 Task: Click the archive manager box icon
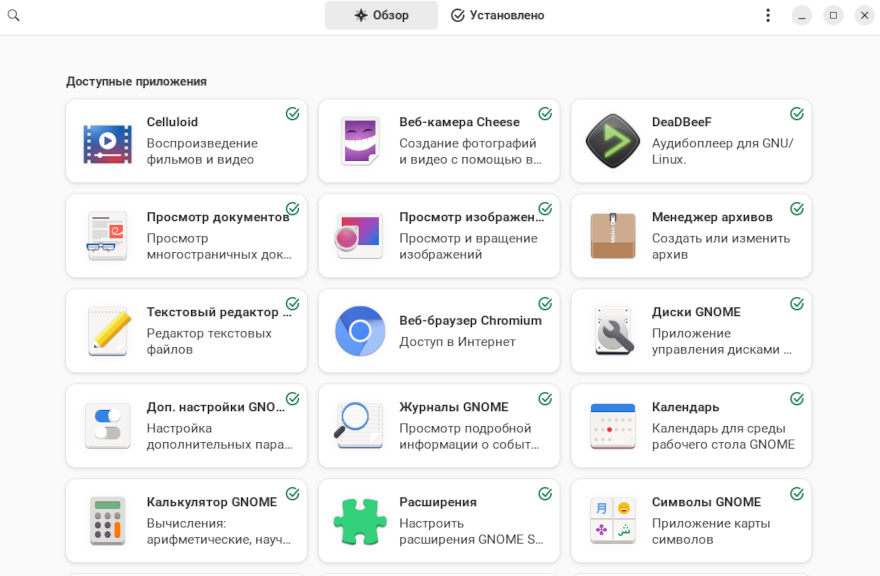(612, 236)
